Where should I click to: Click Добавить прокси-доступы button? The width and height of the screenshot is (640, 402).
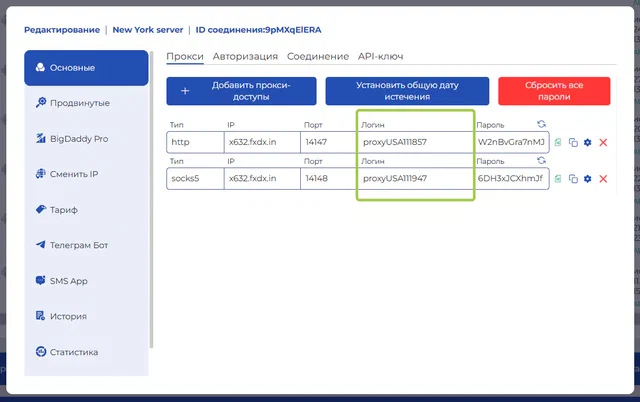coord(241,91)
